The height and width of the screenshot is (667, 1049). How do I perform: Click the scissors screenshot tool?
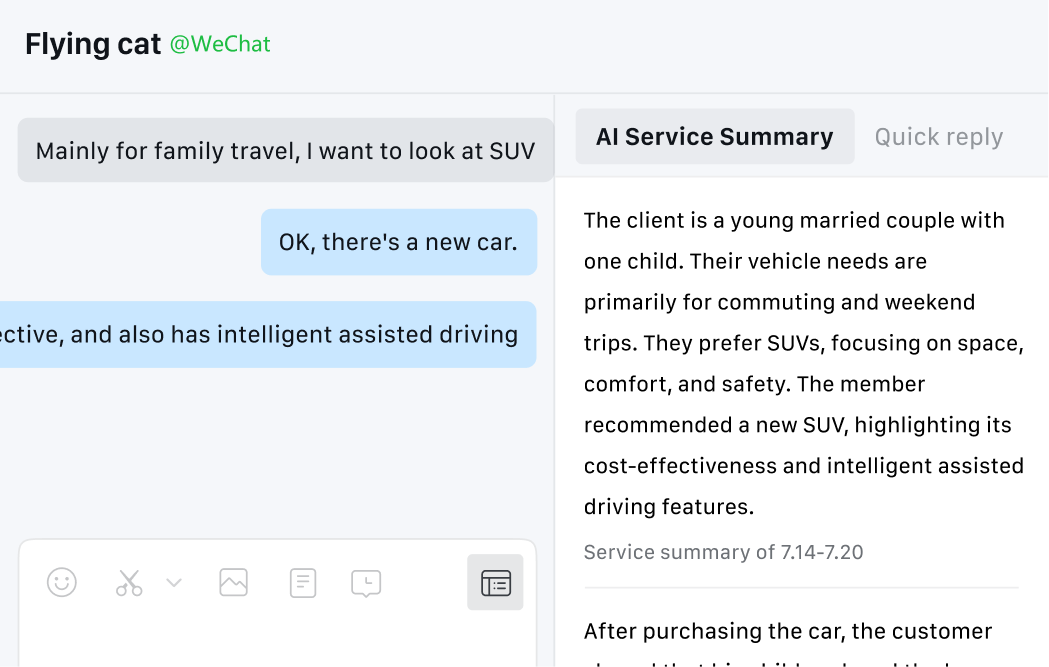129,582
